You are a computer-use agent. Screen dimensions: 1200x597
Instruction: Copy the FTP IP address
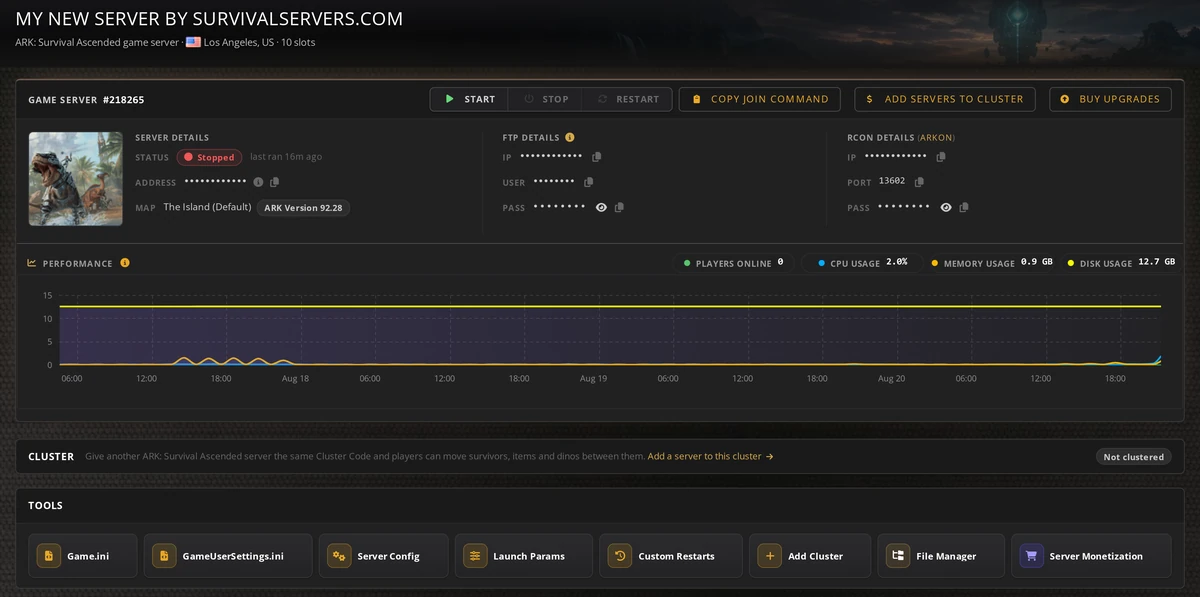point(597,157)
